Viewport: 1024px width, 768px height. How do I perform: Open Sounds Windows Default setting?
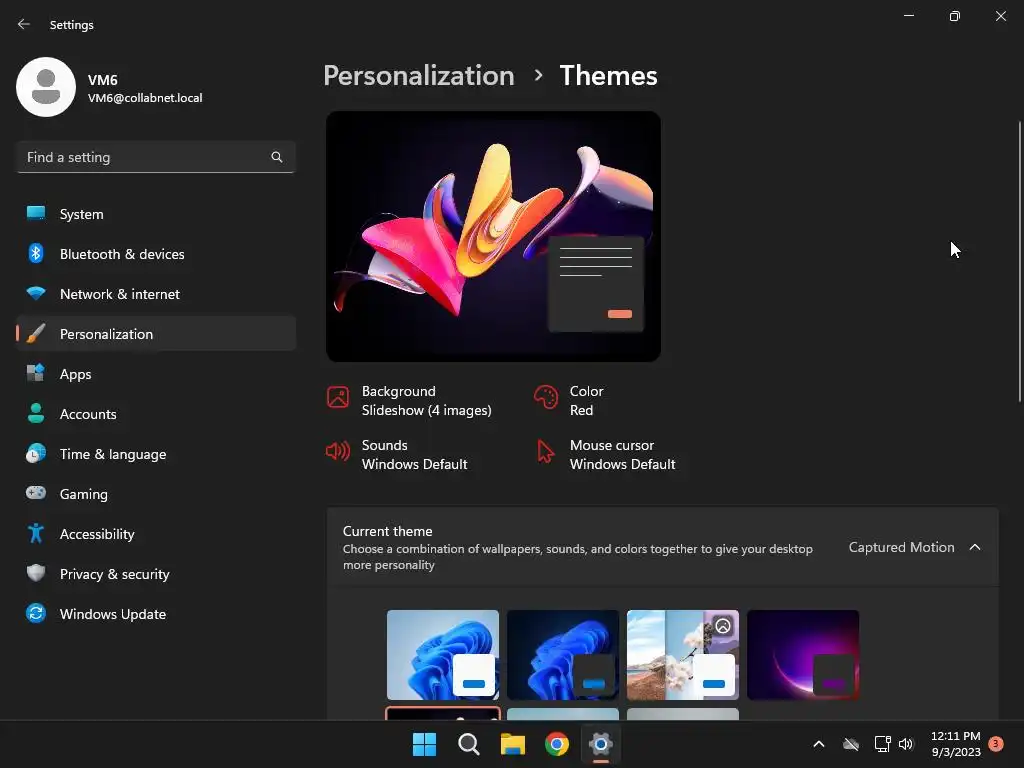click(x=397, y=455)
